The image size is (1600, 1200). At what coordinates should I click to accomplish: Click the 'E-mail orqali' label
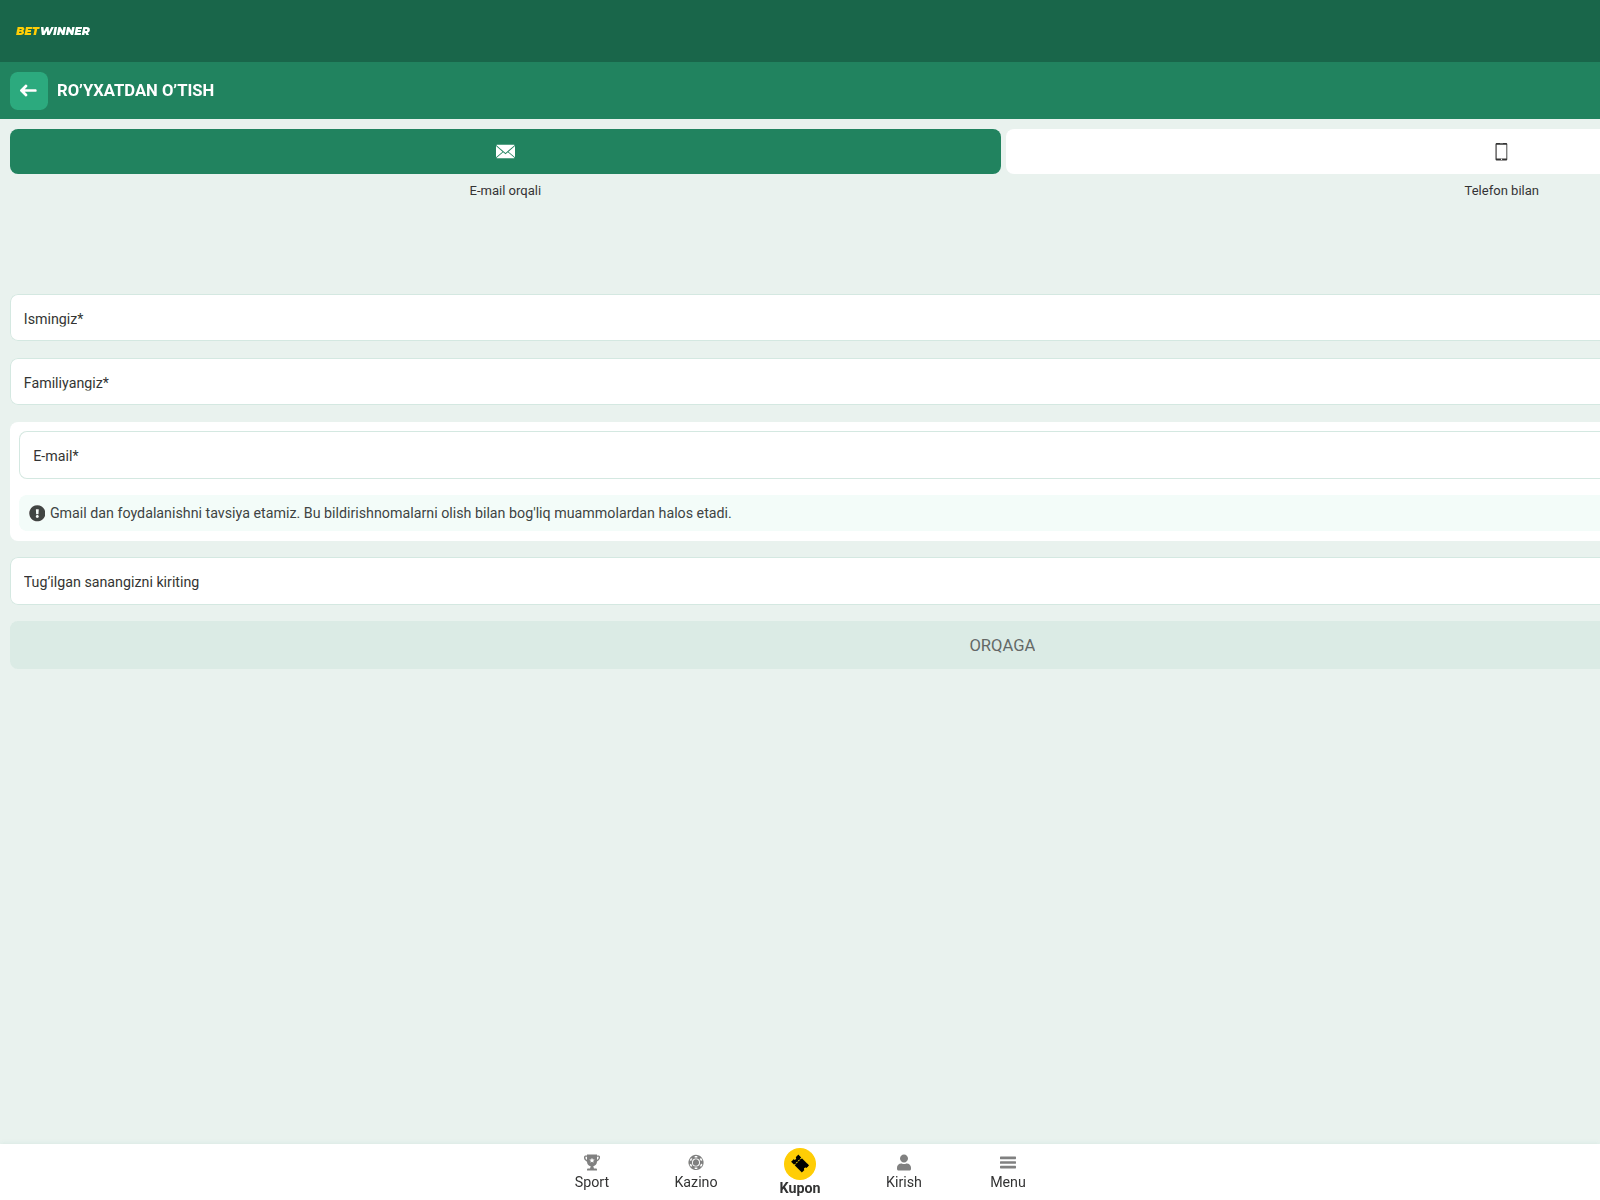[505, 190]
